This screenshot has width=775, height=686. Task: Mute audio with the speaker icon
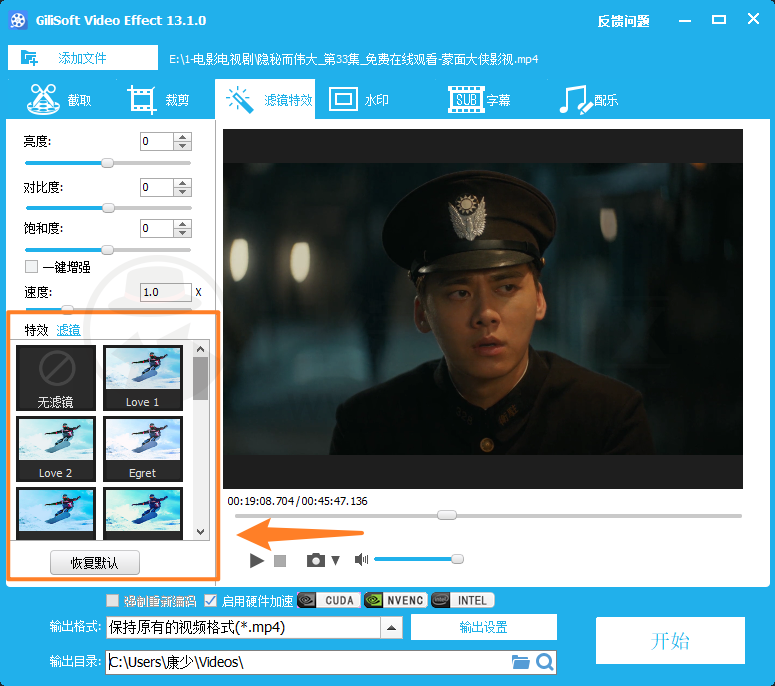point(361,559)
